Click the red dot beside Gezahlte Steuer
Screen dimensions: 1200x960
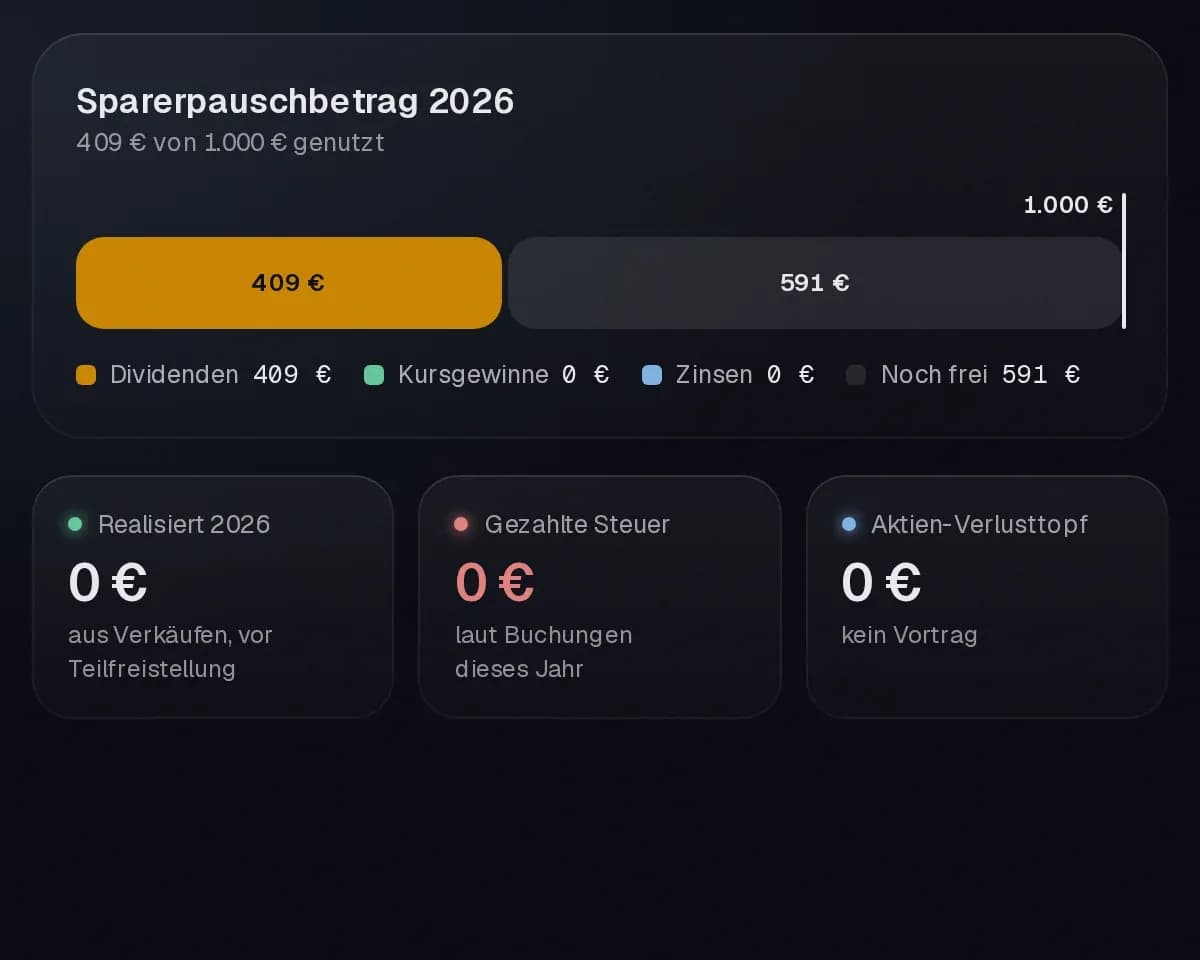click(461, 524)
